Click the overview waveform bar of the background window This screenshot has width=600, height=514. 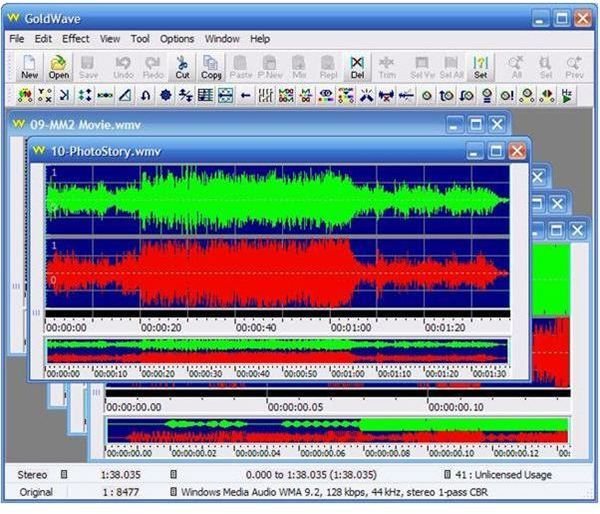click(x=338, y=430)
